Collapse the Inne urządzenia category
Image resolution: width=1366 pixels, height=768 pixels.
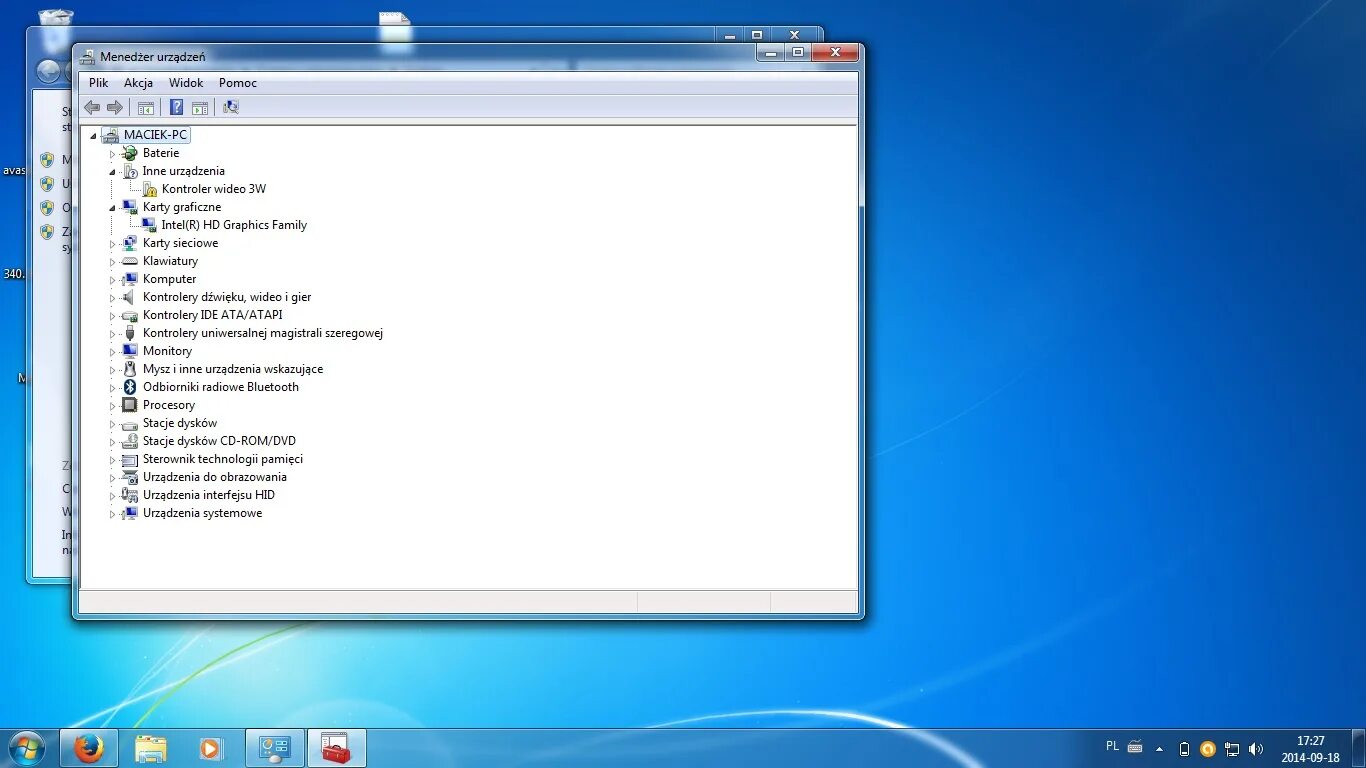[112, 171]
